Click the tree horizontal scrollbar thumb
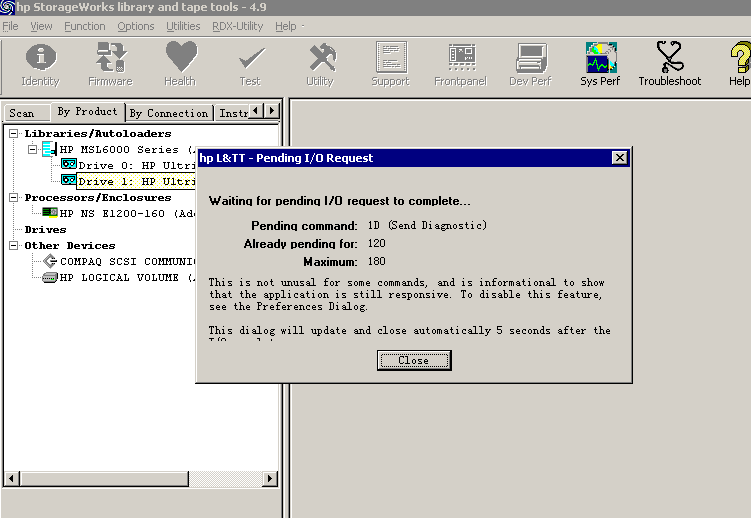 (x=104, y=478)
